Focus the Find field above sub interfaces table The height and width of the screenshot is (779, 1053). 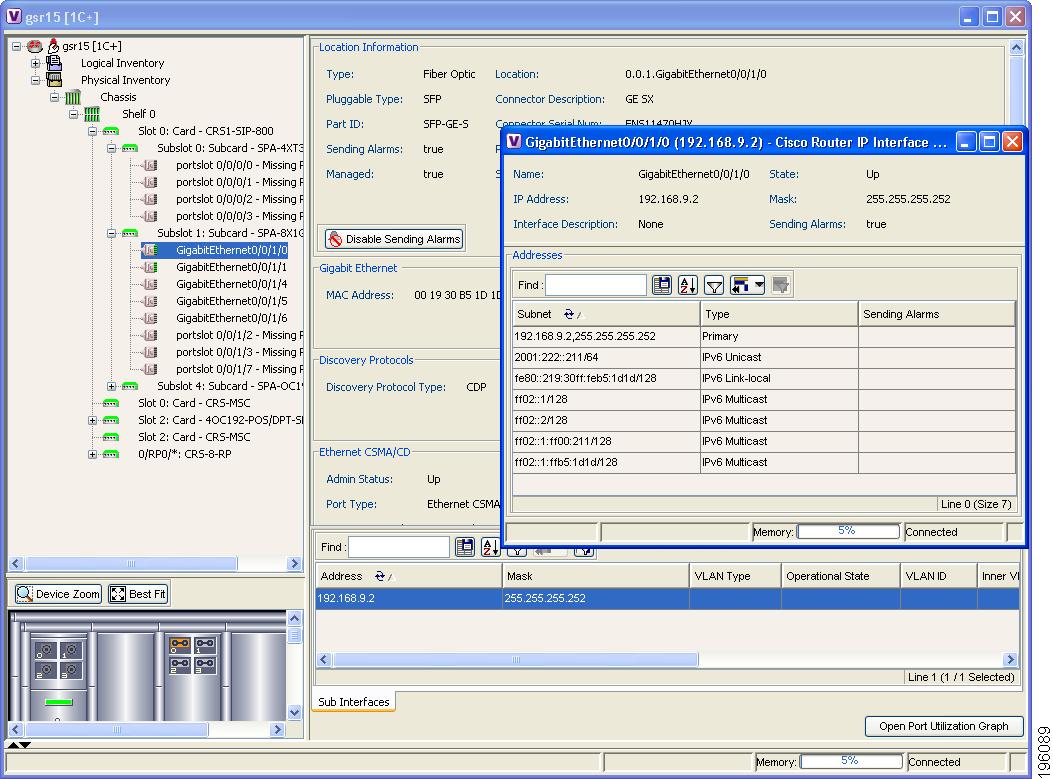pyautogui.click(x=399, y=547)
